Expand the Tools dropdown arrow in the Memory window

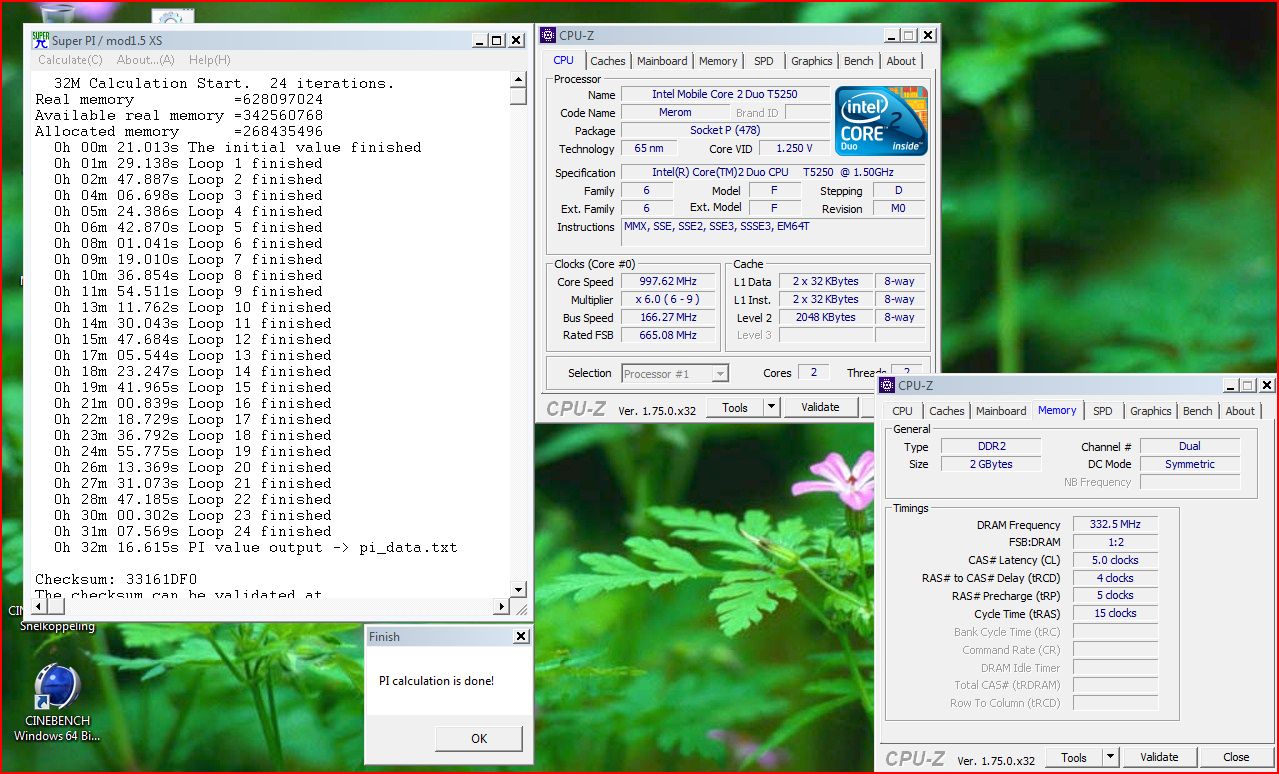1110,757
